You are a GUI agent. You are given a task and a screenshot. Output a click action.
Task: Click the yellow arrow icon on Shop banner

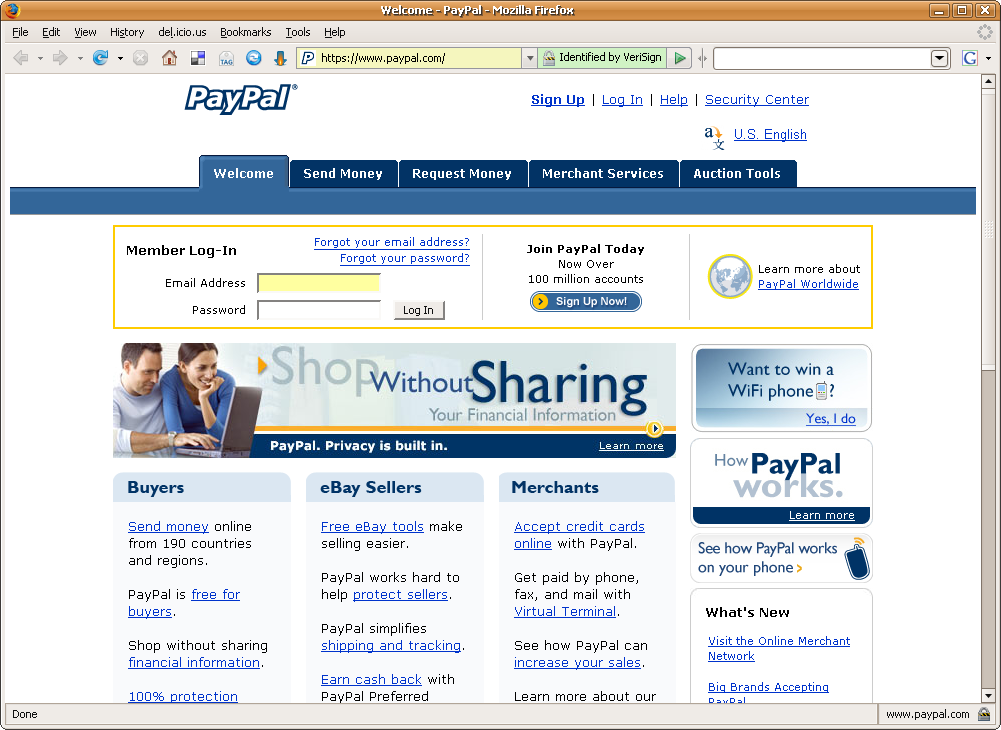[654, 428]
